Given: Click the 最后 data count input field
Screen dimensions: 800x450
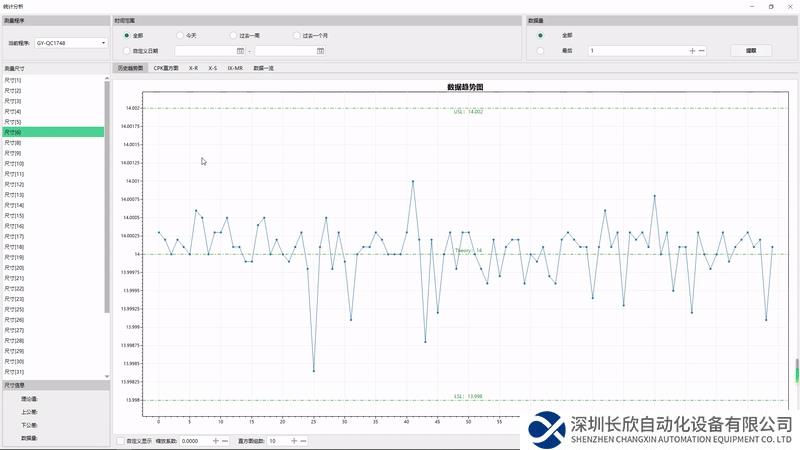Looking at the screenshot, I should click(635, 50).
